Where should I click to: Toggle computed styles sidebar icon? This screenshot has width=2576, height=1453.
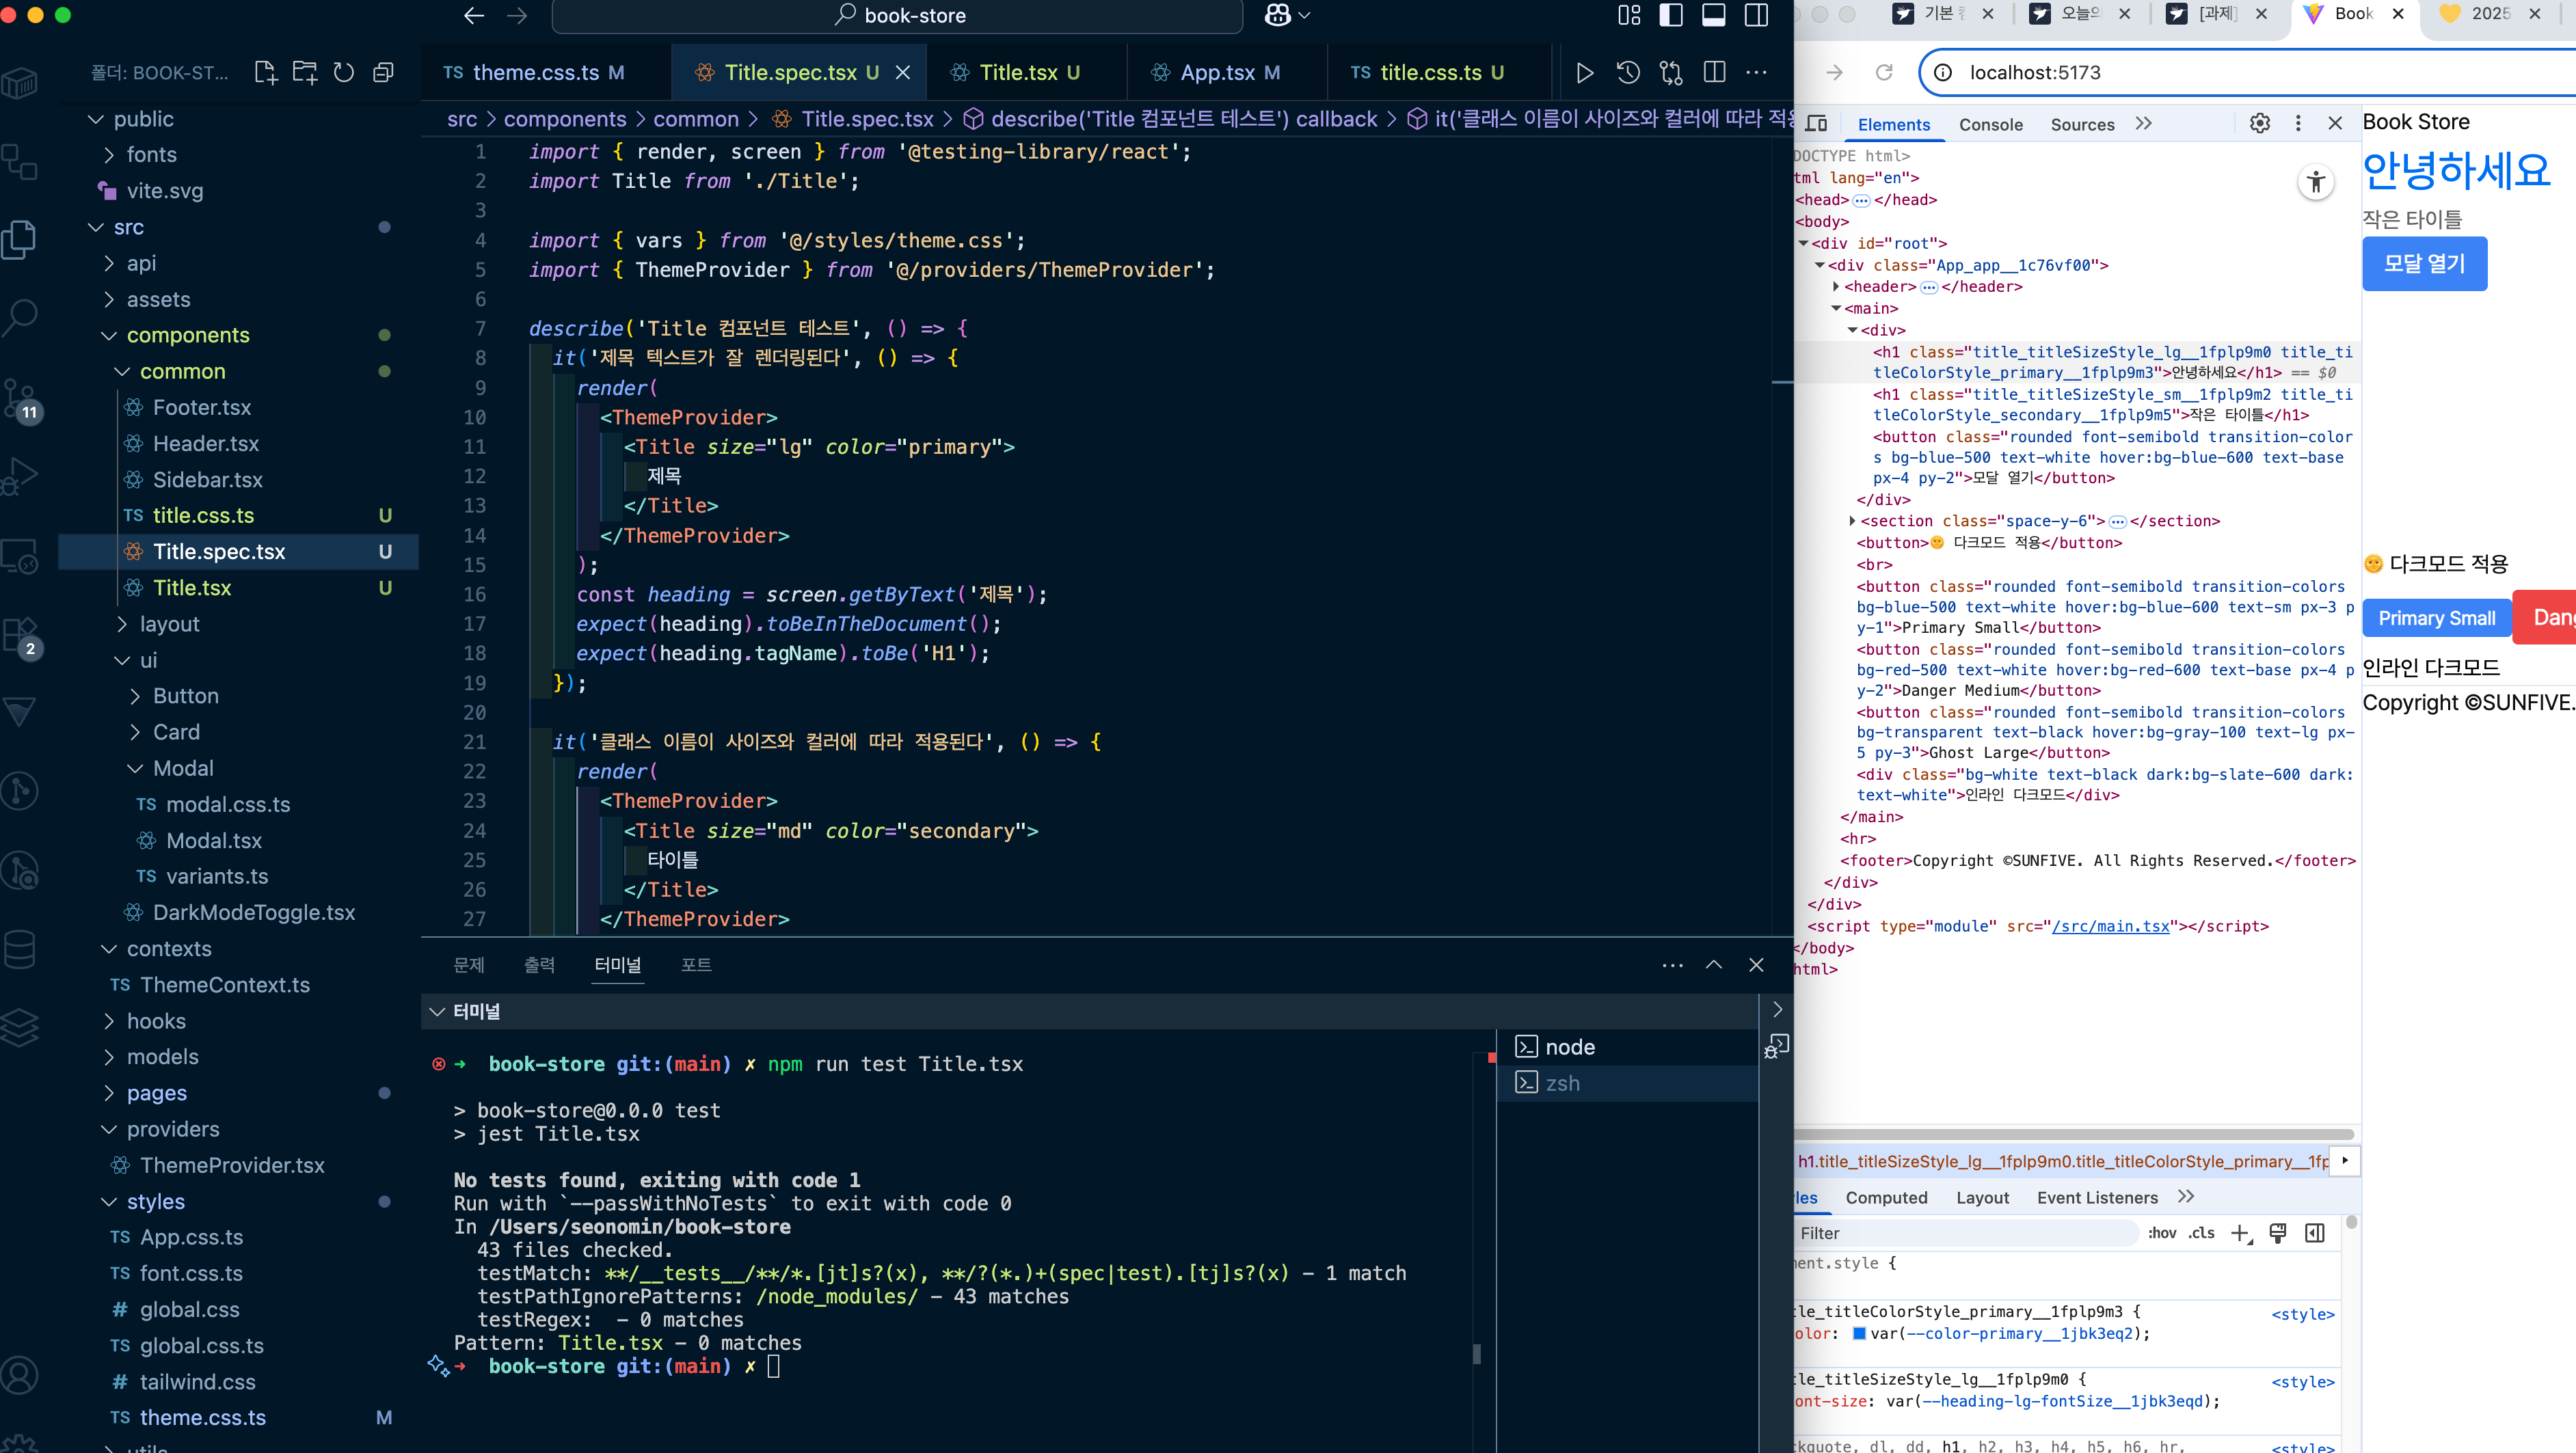[x=2315, y=1233]
